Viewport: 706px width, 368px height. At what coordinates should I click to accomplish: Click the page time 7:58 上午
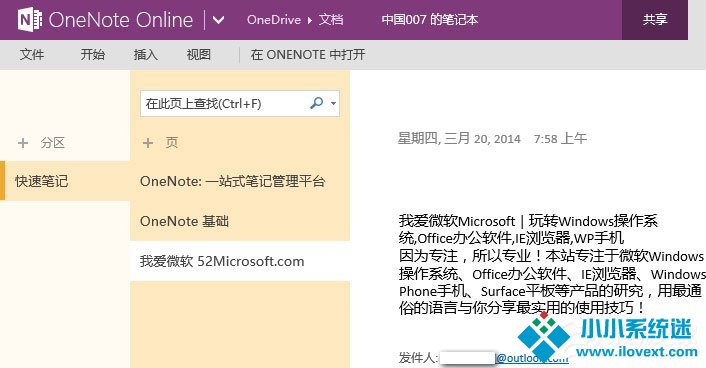(x=560, y=138)
